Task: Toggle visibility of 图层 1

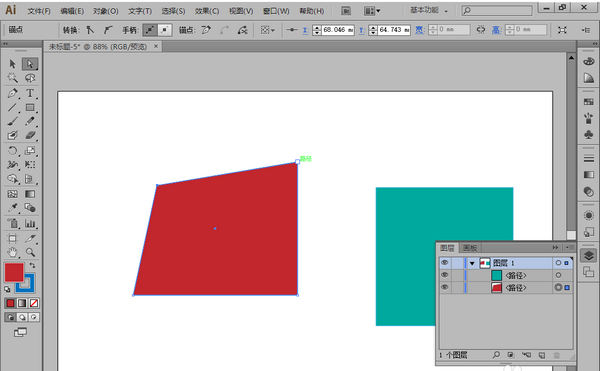Action: pyautogui.click(x=444, y=263)
